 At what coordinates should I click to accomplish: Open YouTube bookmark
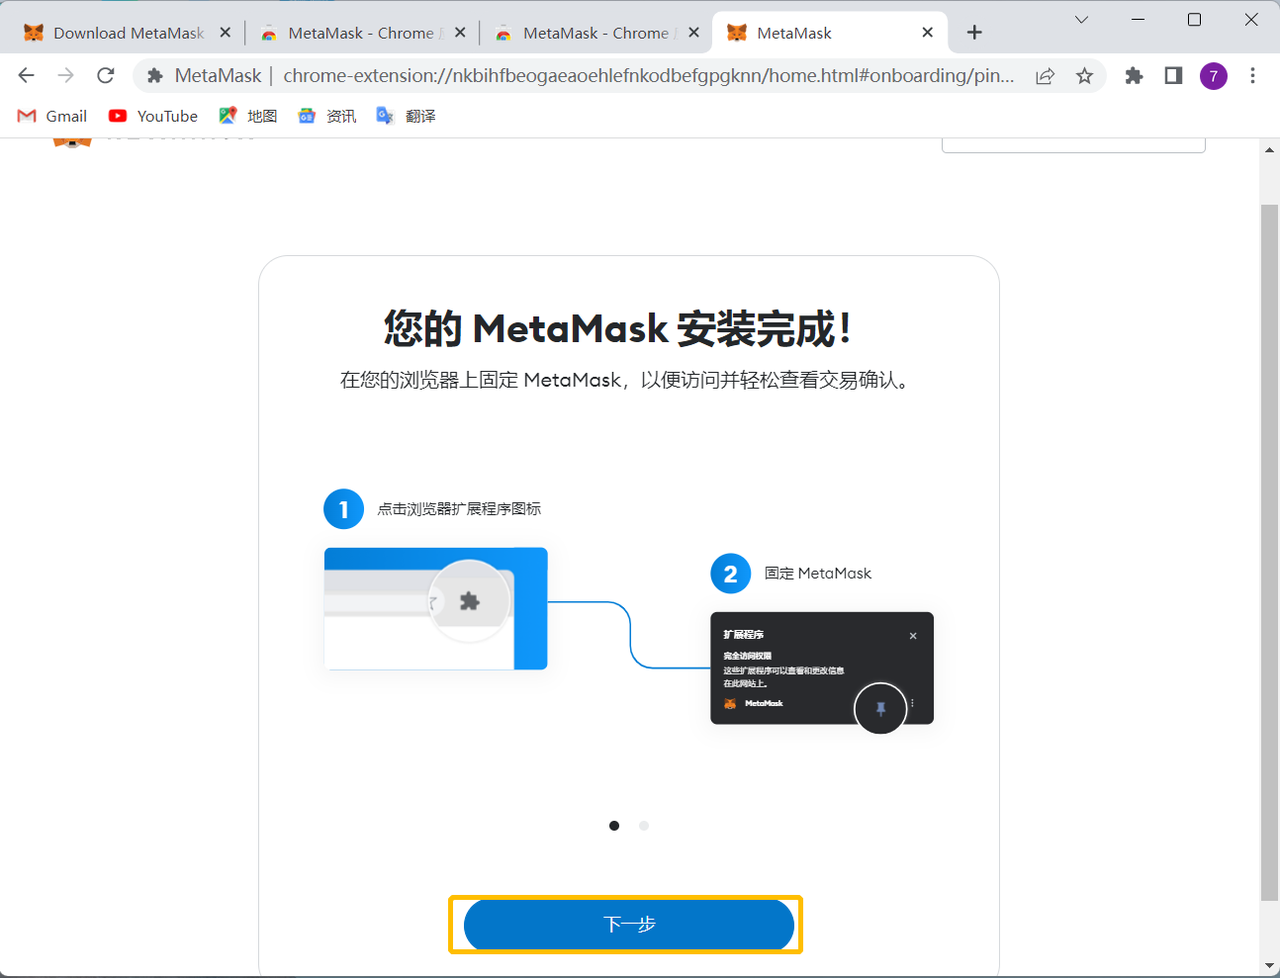point(153,116)
